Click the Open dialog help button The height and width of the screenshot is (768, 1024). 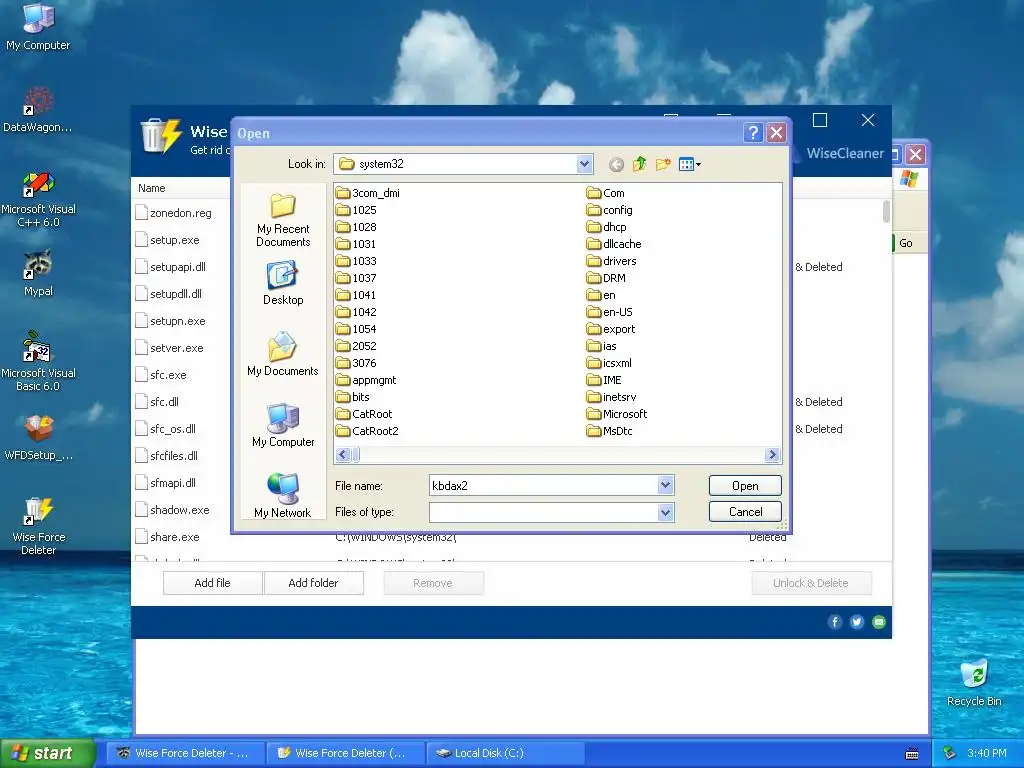pos(753,133)
